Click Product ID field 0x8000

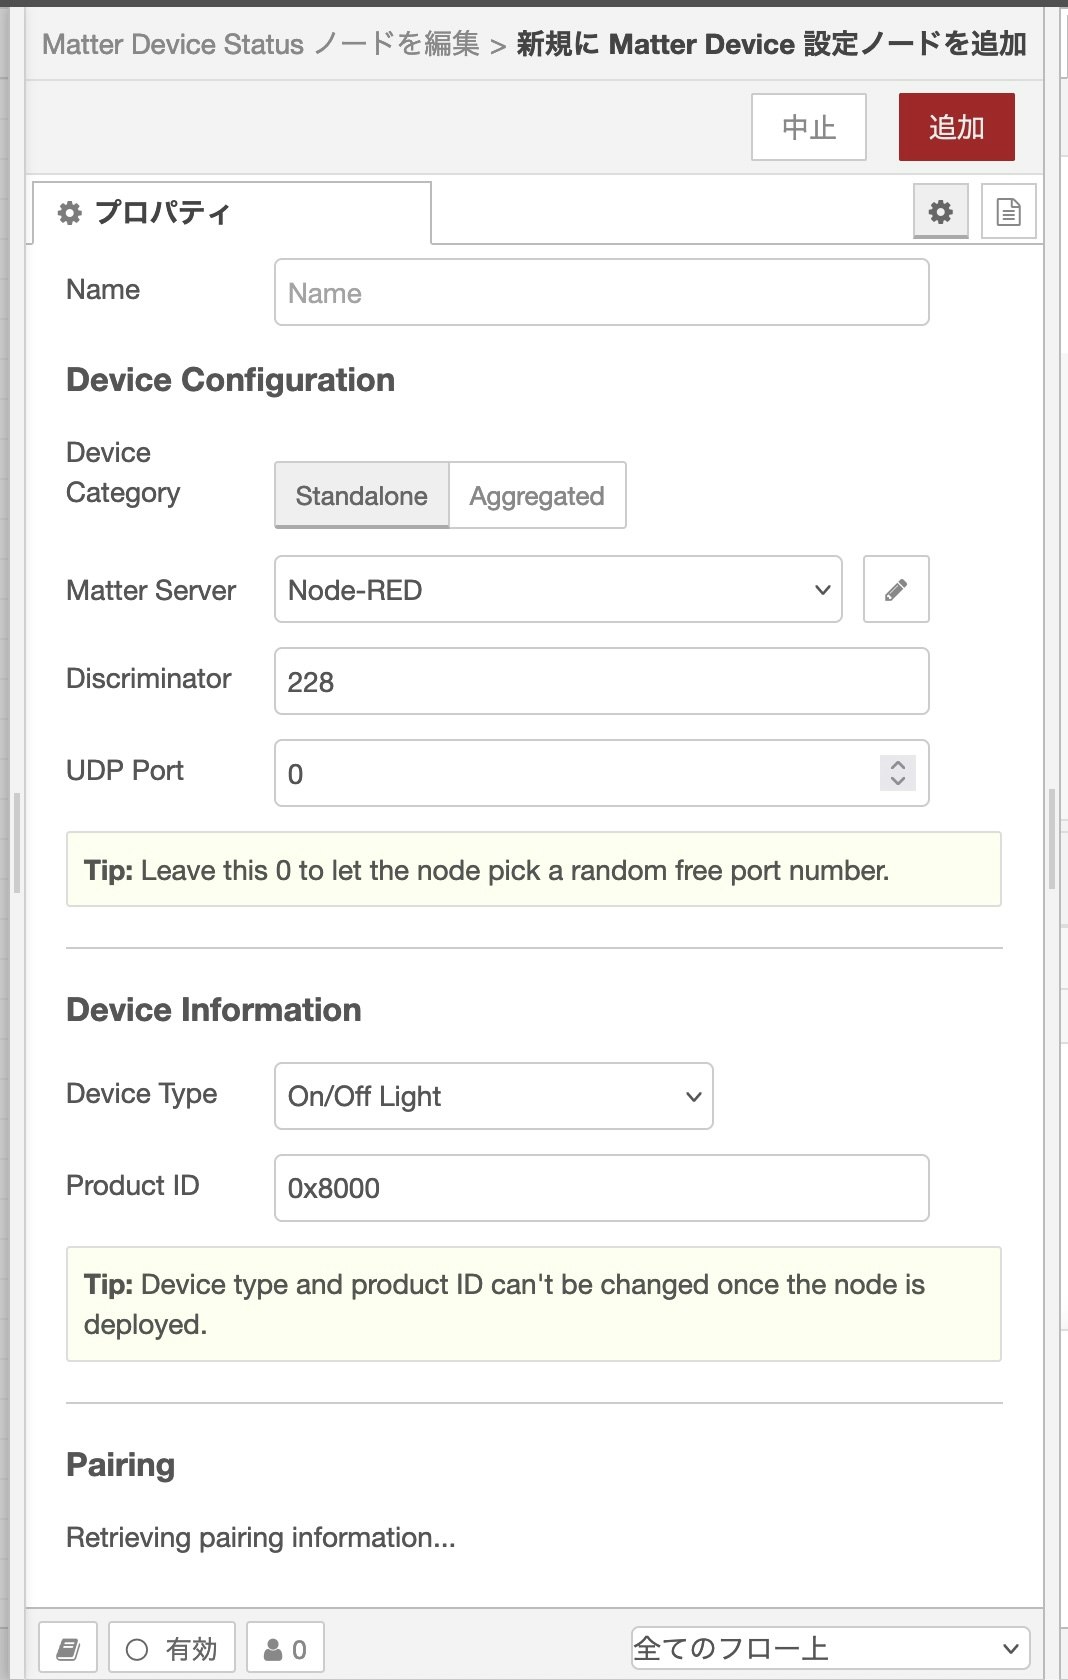click(601, 1188)
